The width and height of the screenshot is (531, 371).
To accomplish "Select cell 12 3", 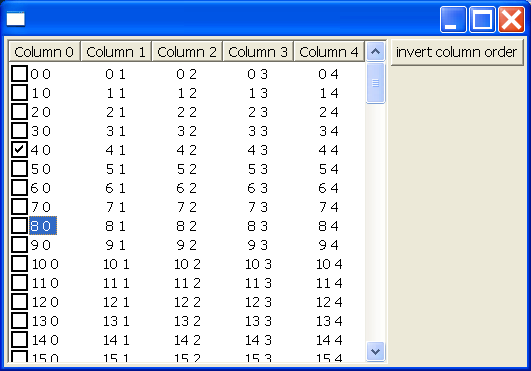I will click(258, 302).
